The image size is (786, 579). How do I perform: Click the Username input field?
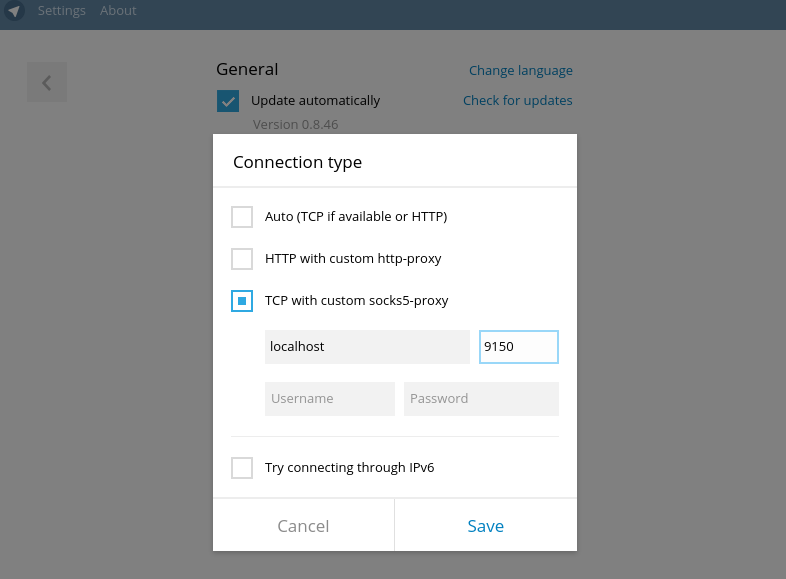tap(330, 399)
